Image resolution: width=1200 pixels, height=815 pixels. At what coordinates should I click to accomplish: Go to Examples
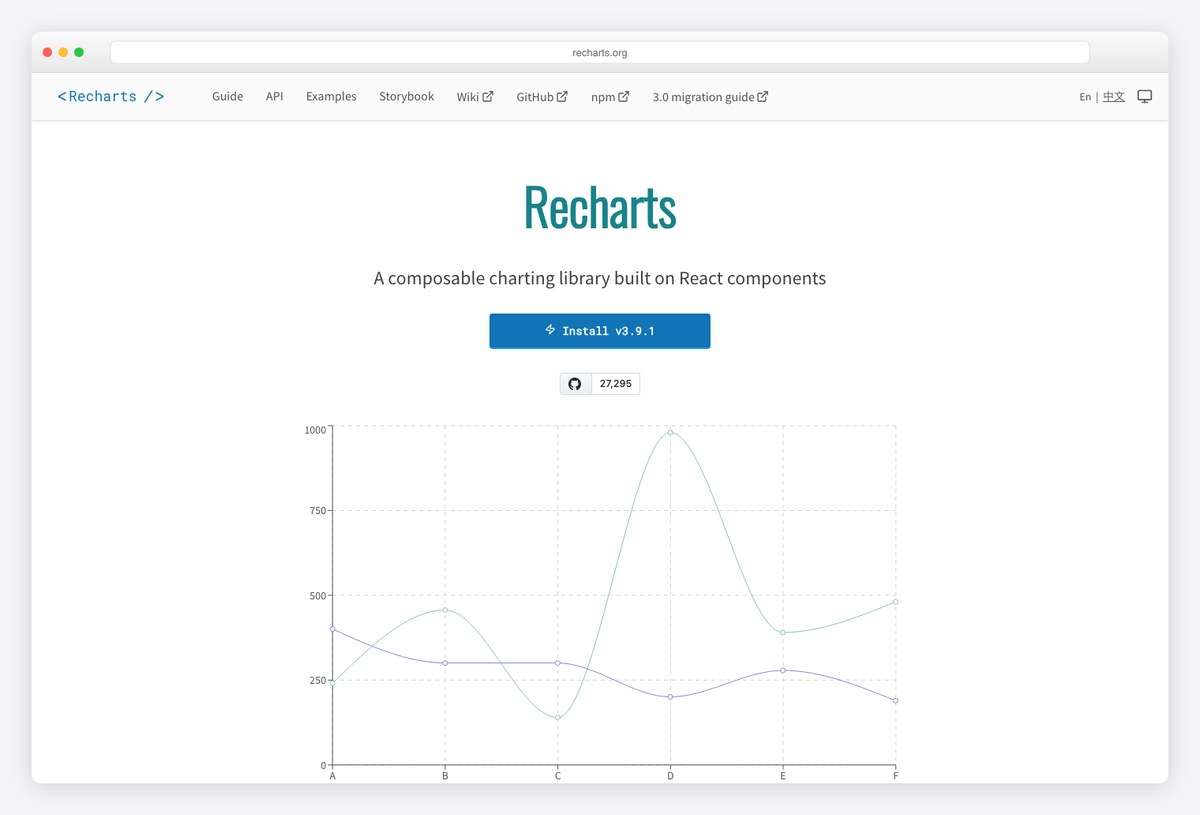(x=331, y=97)
